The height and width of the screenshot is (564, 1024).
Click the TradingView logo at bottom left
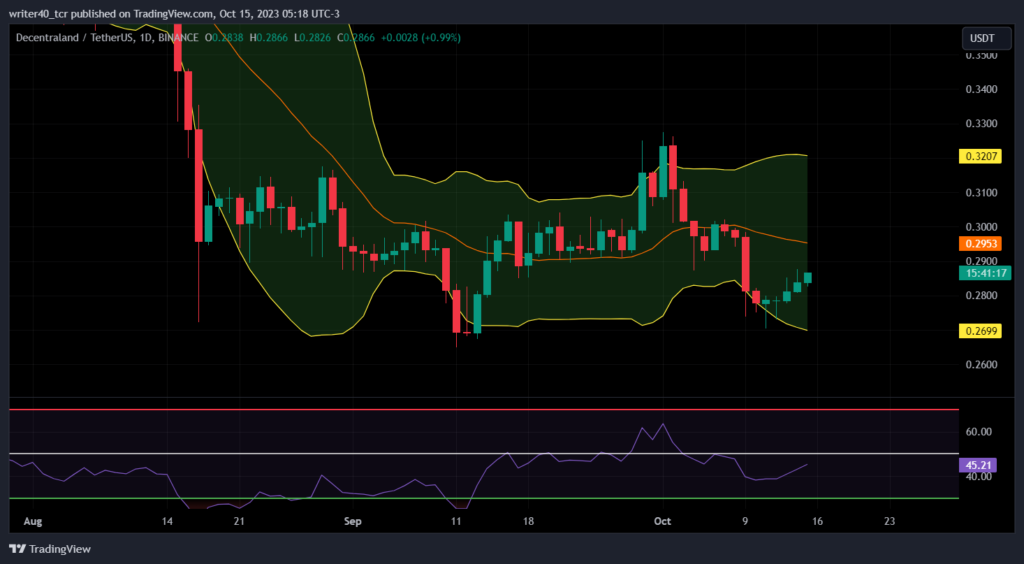click(50, 549)
